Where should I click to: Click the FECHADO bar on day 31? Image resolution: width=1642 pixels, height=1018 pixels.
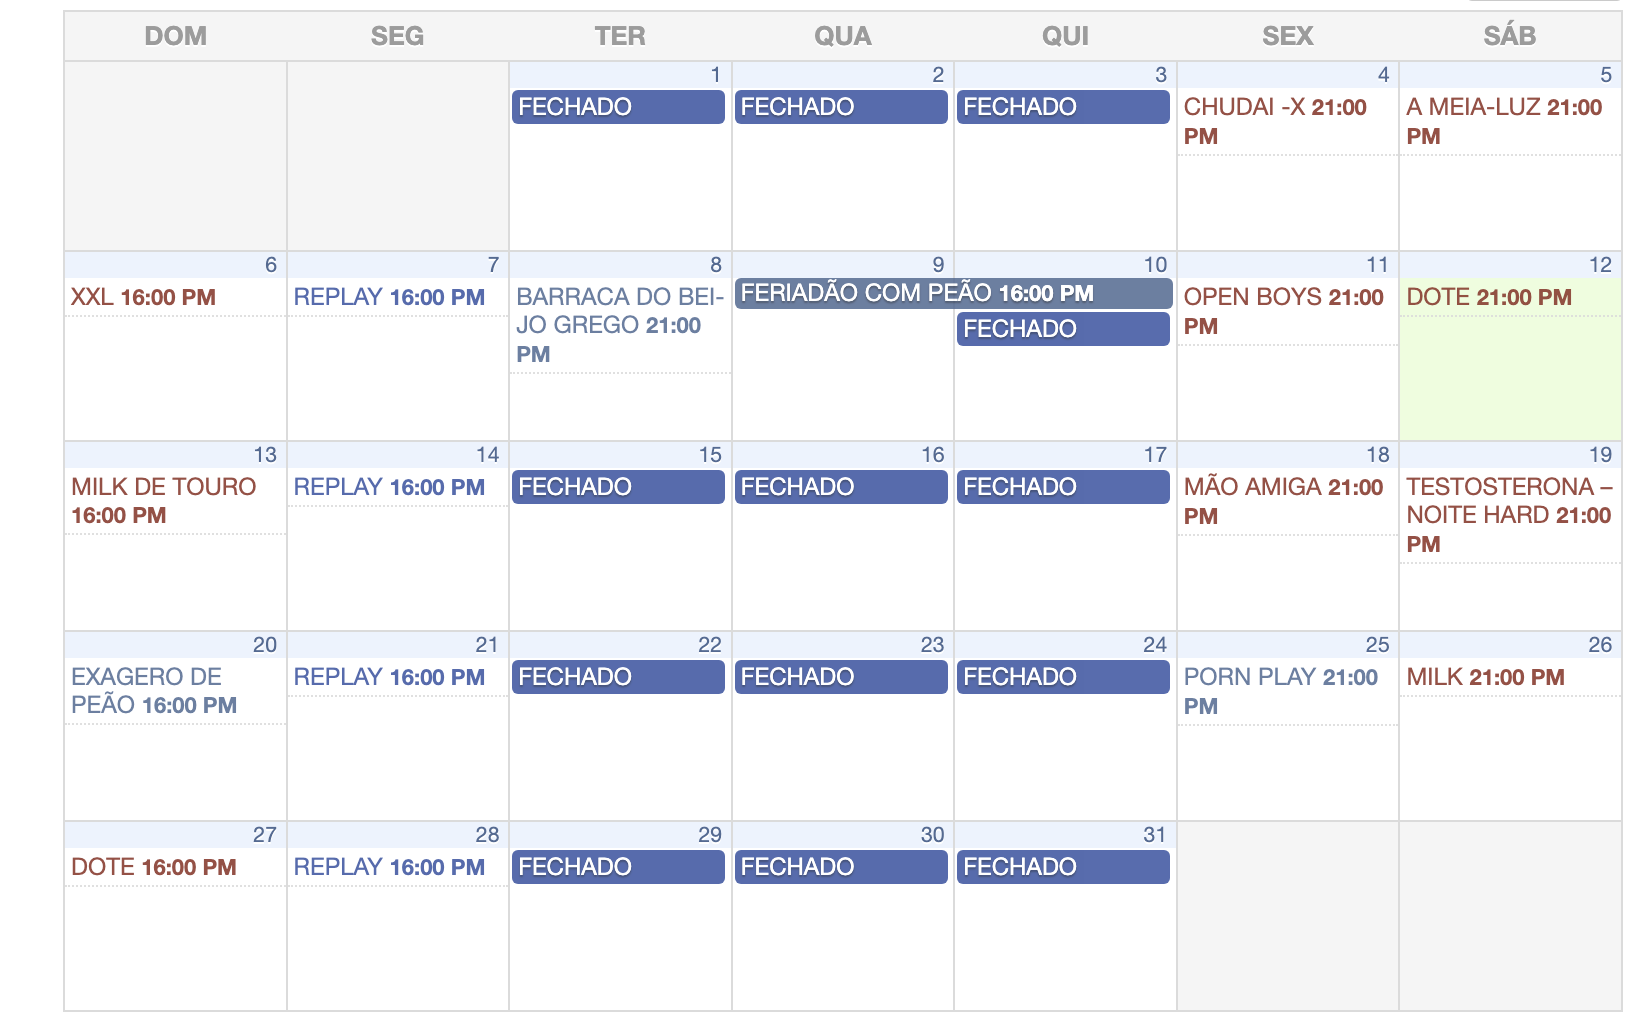click(x=1063, y=867)
